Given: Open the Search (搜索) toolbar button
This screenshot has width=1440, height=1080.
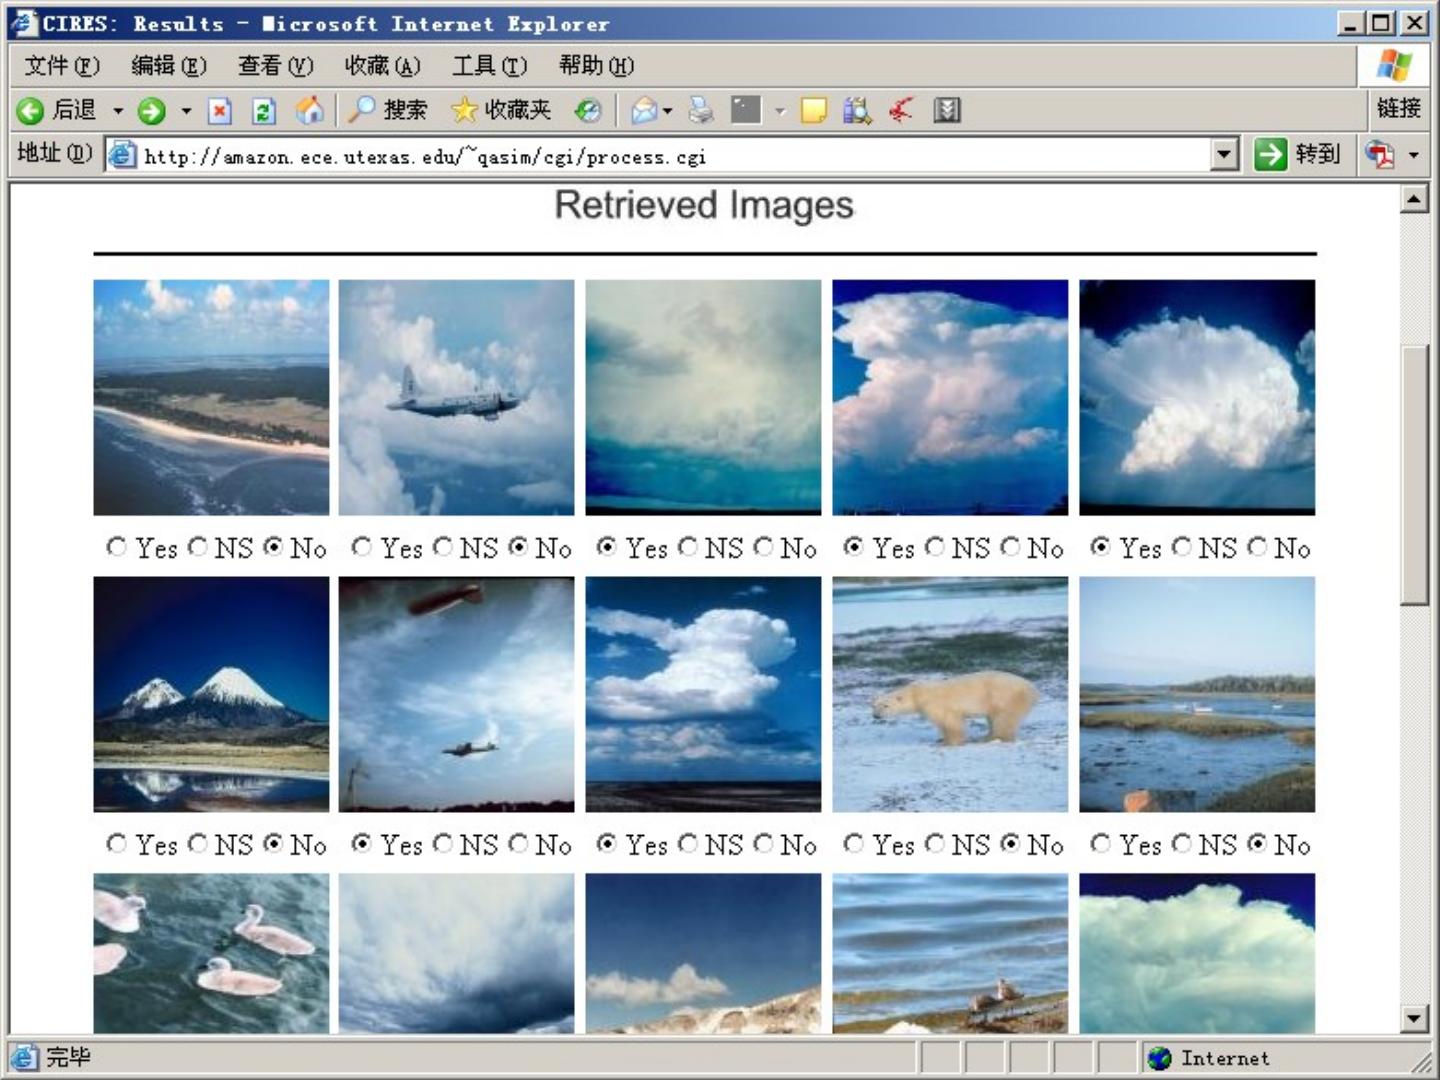Looking at the screenshot, I should point(388,110).
